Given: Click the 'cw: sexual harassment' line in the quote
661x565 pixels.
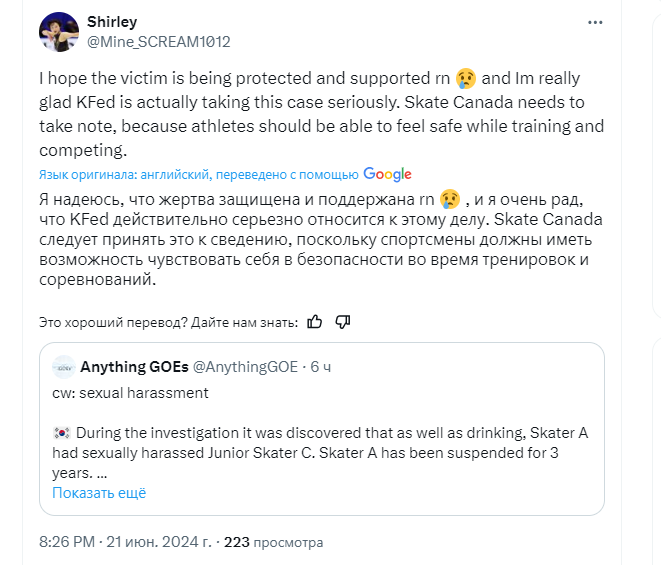Looking at the screenshot, I should [130, 393].
